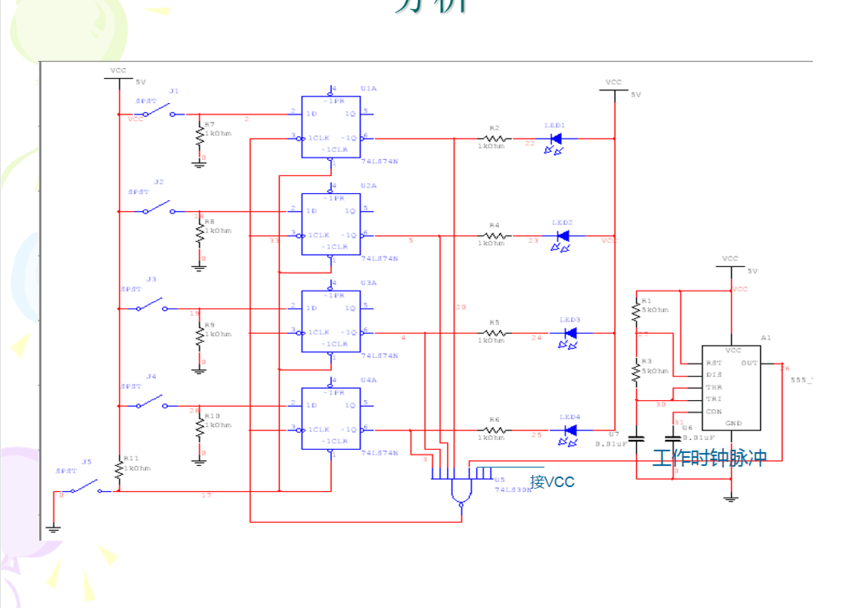Screen dimensions: 860x608
Task: Click the LED3 diode symbol
Action: pos(569,333)
